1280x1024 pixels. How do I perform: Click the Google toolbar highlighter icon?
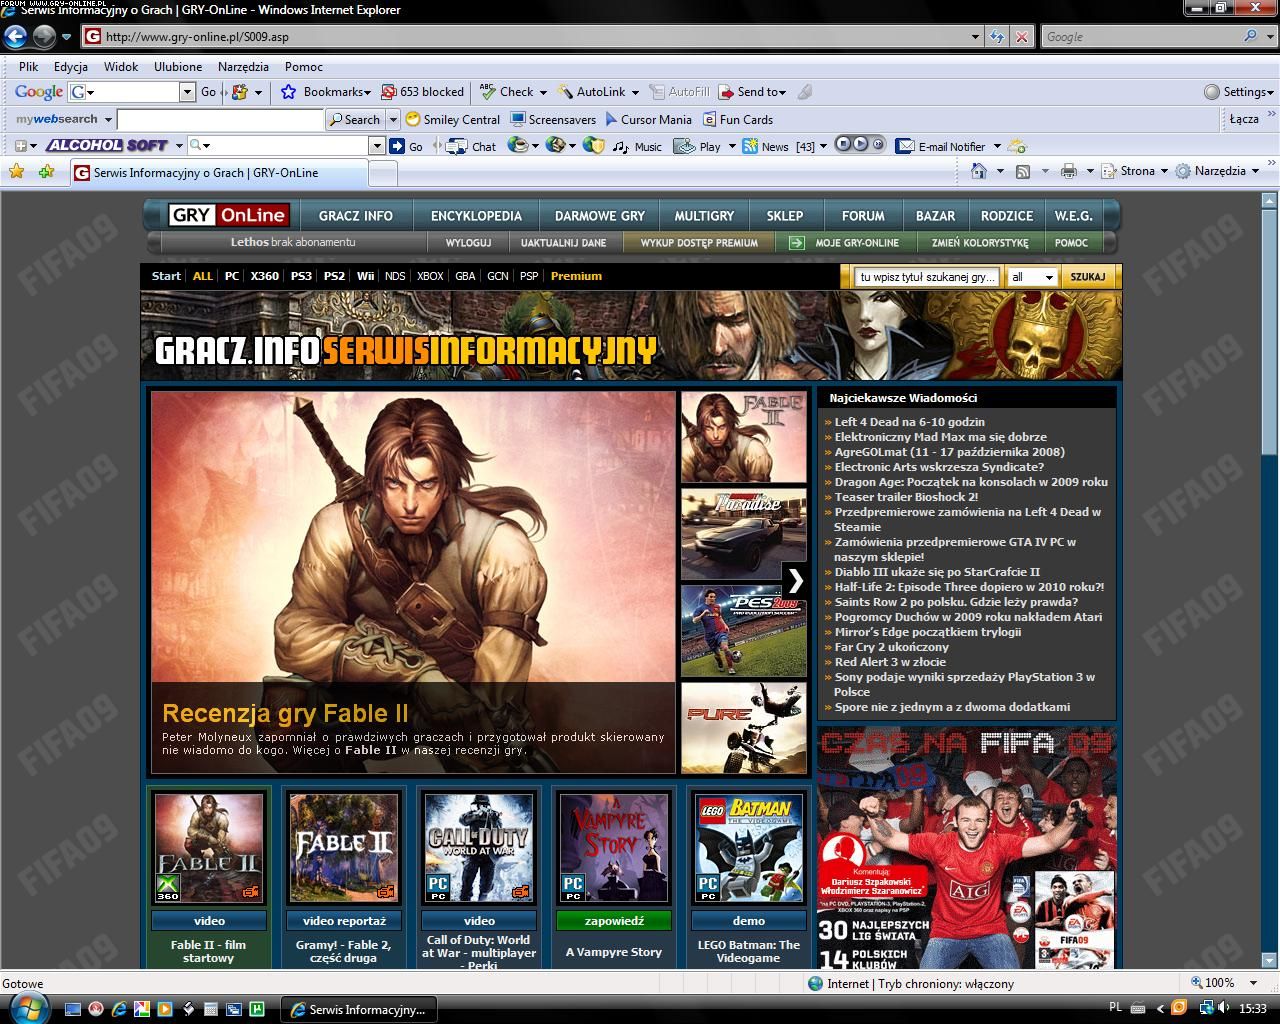coord(805,92)
